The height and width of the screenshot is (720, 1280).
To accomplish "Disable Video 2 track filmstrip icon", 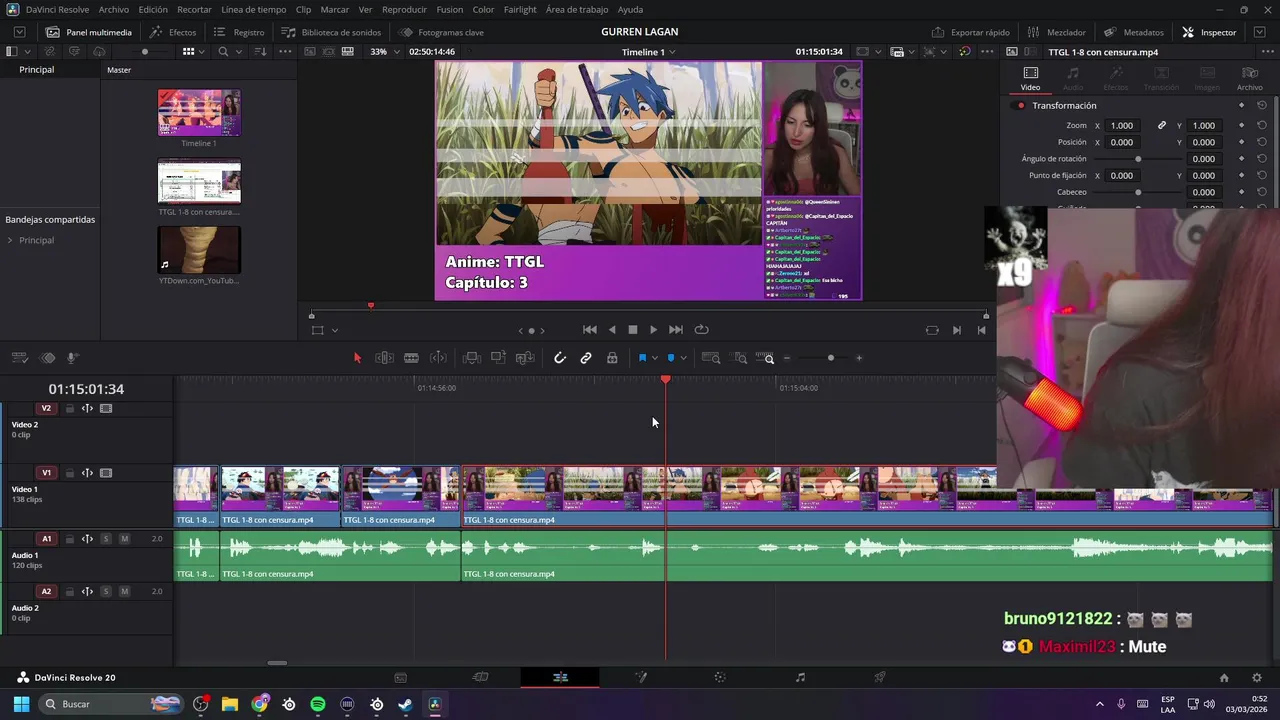I will pyautogui.click(x=106, y=408).
